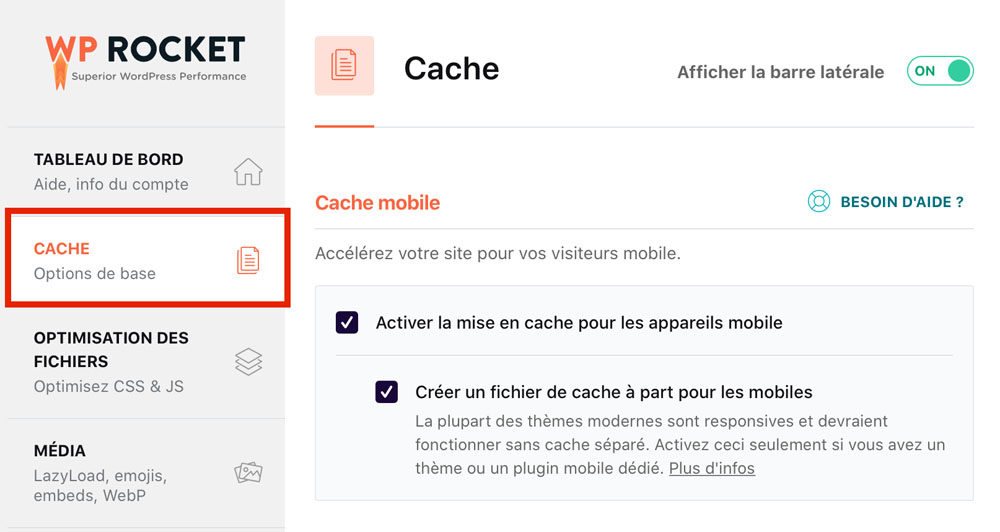Click the Afficher la barre latérale label
The width and height of the screenshot is (1000, 532).
(x=781, y=72)
